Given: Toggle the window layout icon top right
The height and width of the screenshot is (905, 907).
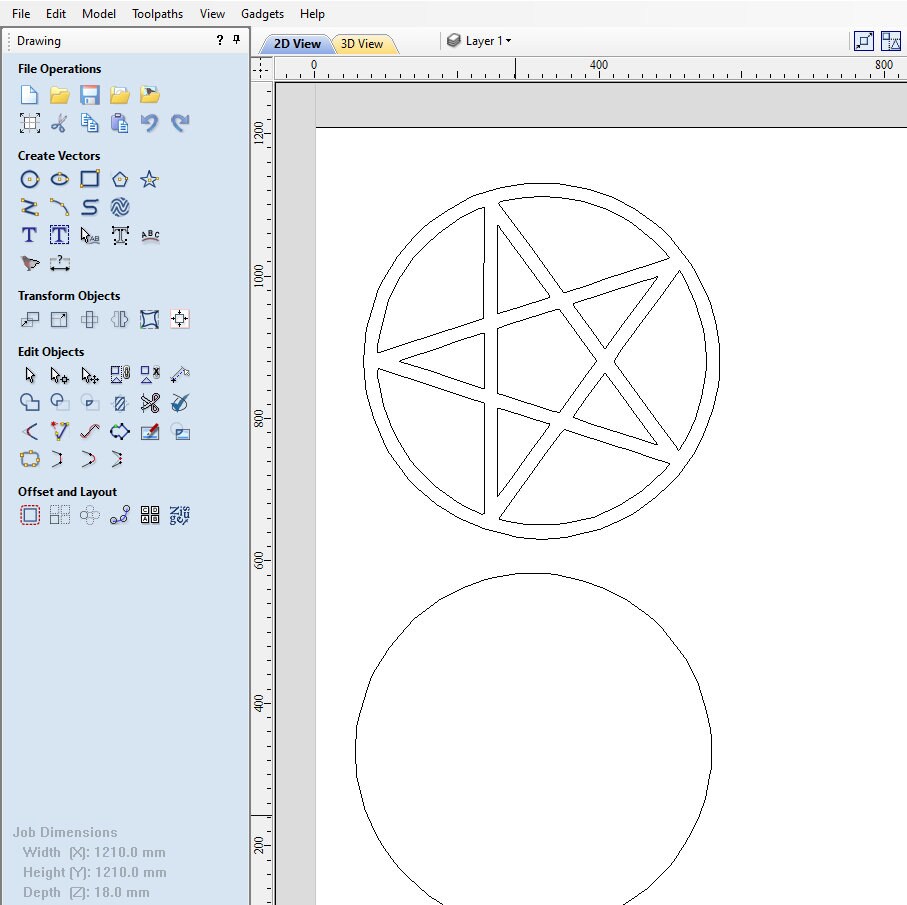Looking at the screenshot, I should 890,41.
